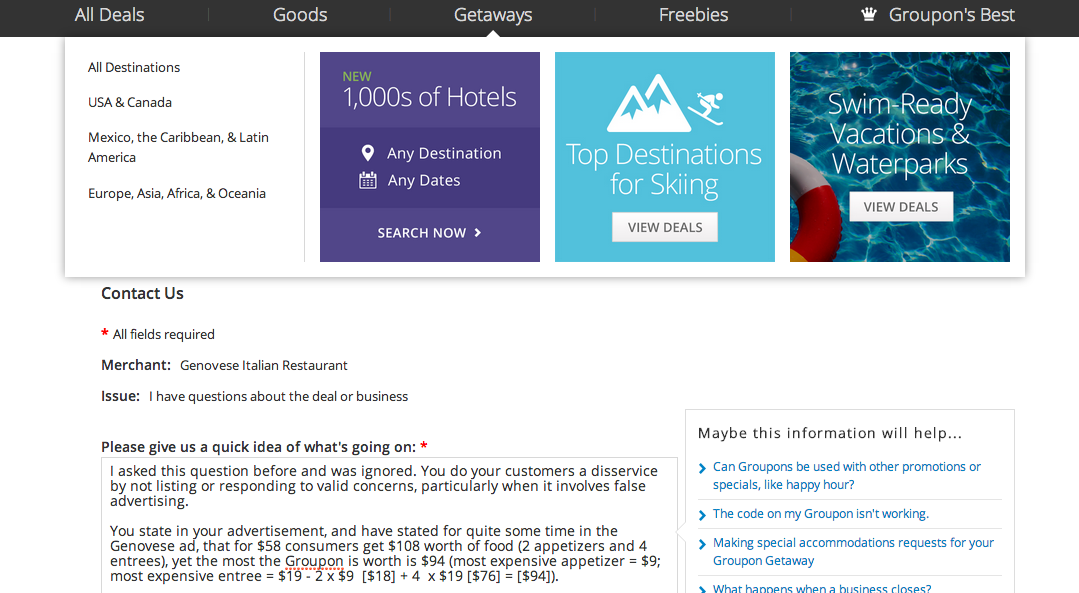Click the underlined word Groupon in the message
1079x593 pixels.
coord(314,561)
